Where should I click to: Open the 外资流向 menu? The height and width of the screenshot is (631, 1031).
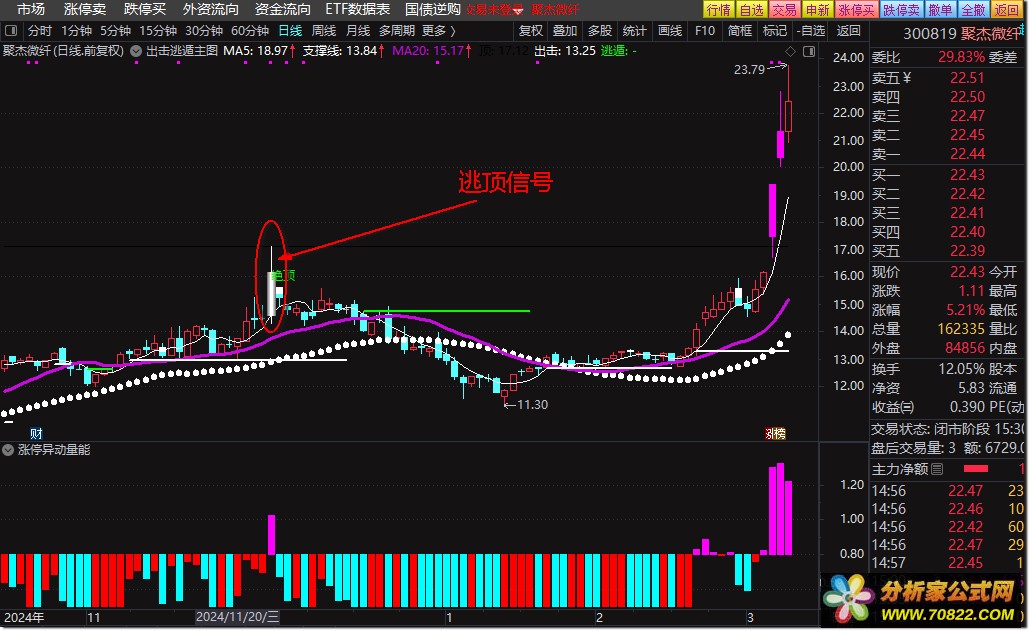click(x=210, y=9)
